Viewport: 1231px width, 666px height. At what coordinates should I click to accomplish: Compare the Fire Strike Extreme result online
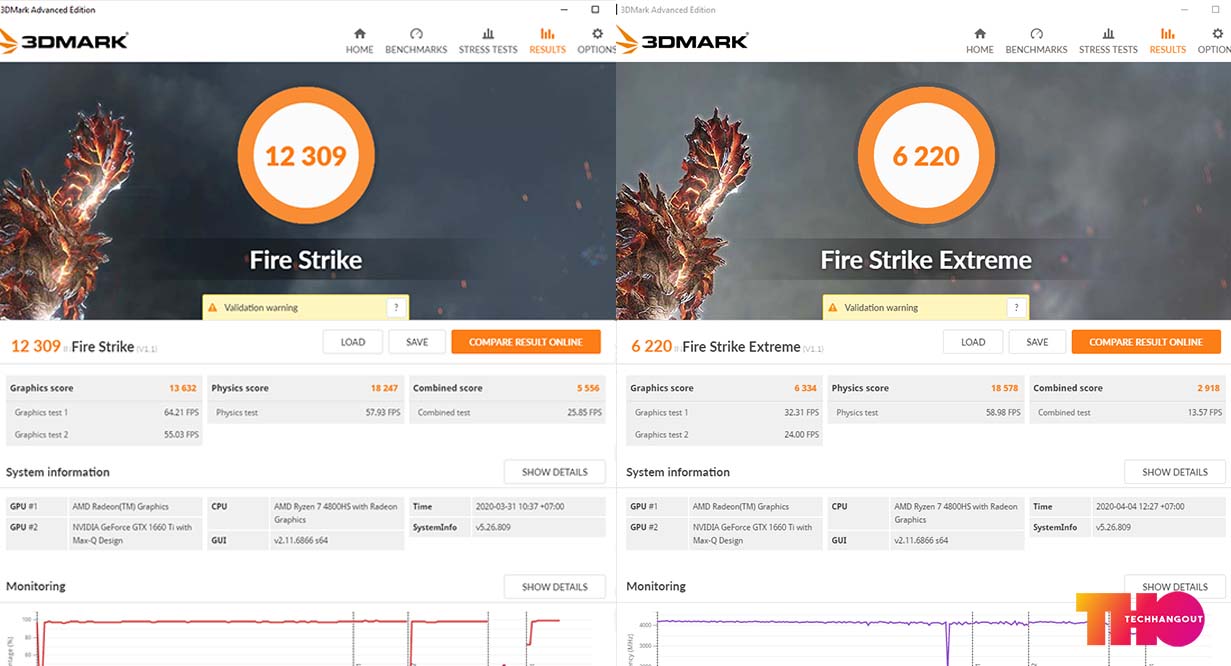[x=1146, y=342]
